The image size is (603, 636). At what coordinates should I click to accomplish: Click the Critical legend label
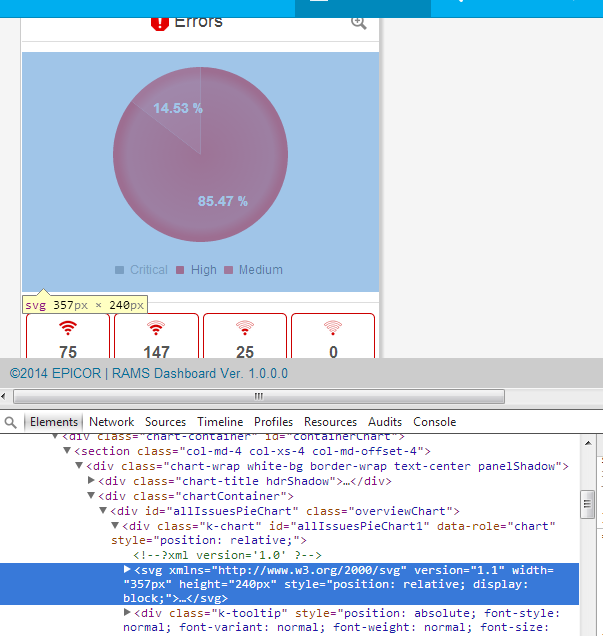coord(149,270)
